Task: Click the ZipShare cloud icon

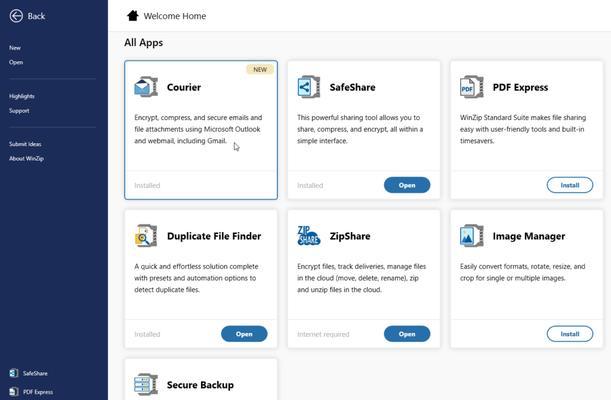Action: pyautogui.click(x=309, y=236)
